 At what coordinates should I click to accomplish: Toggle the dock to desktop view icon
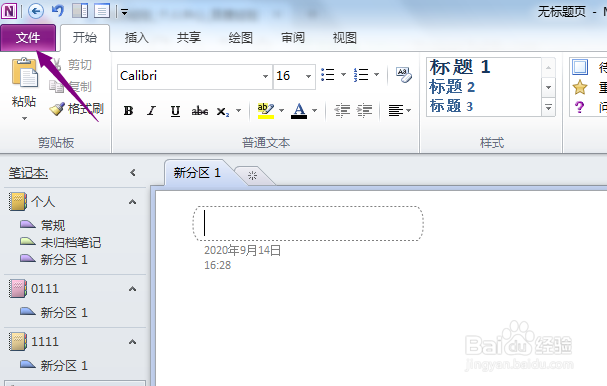tap(80, 11)
